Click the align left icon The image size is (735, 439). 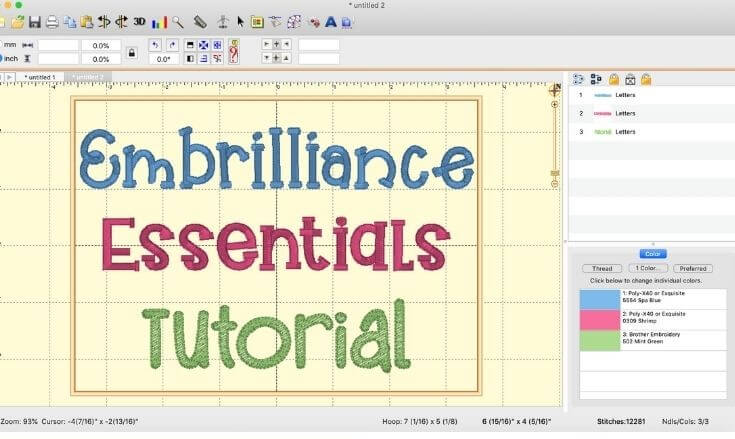[190, 59]
